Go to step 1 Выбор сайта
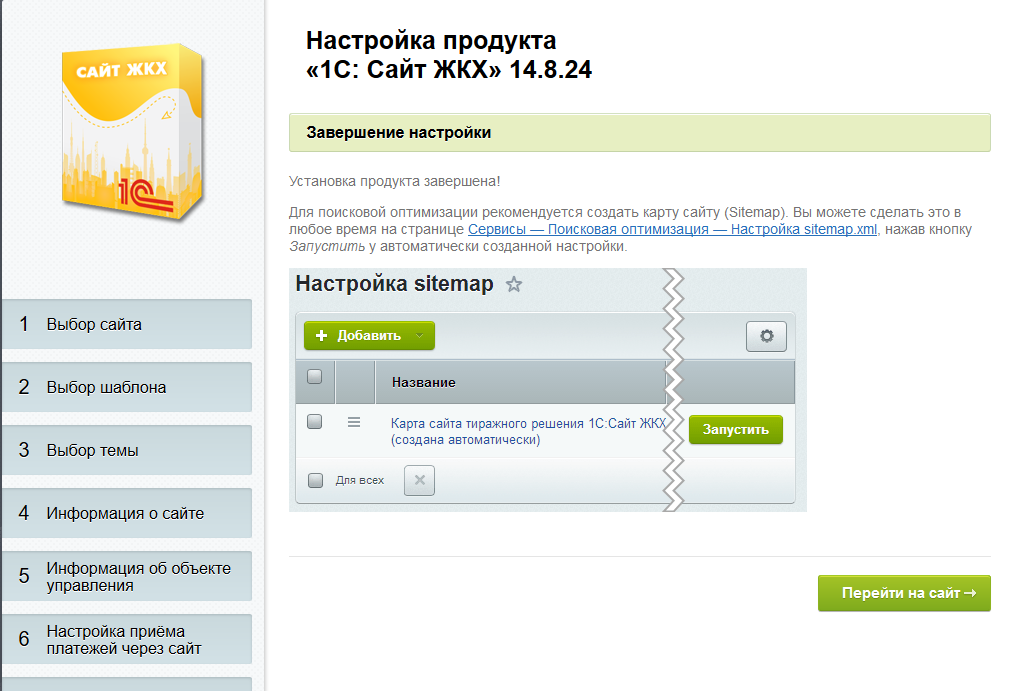Image resolution: width=1016 pixels, height=691 pixels. click(127, 324)
